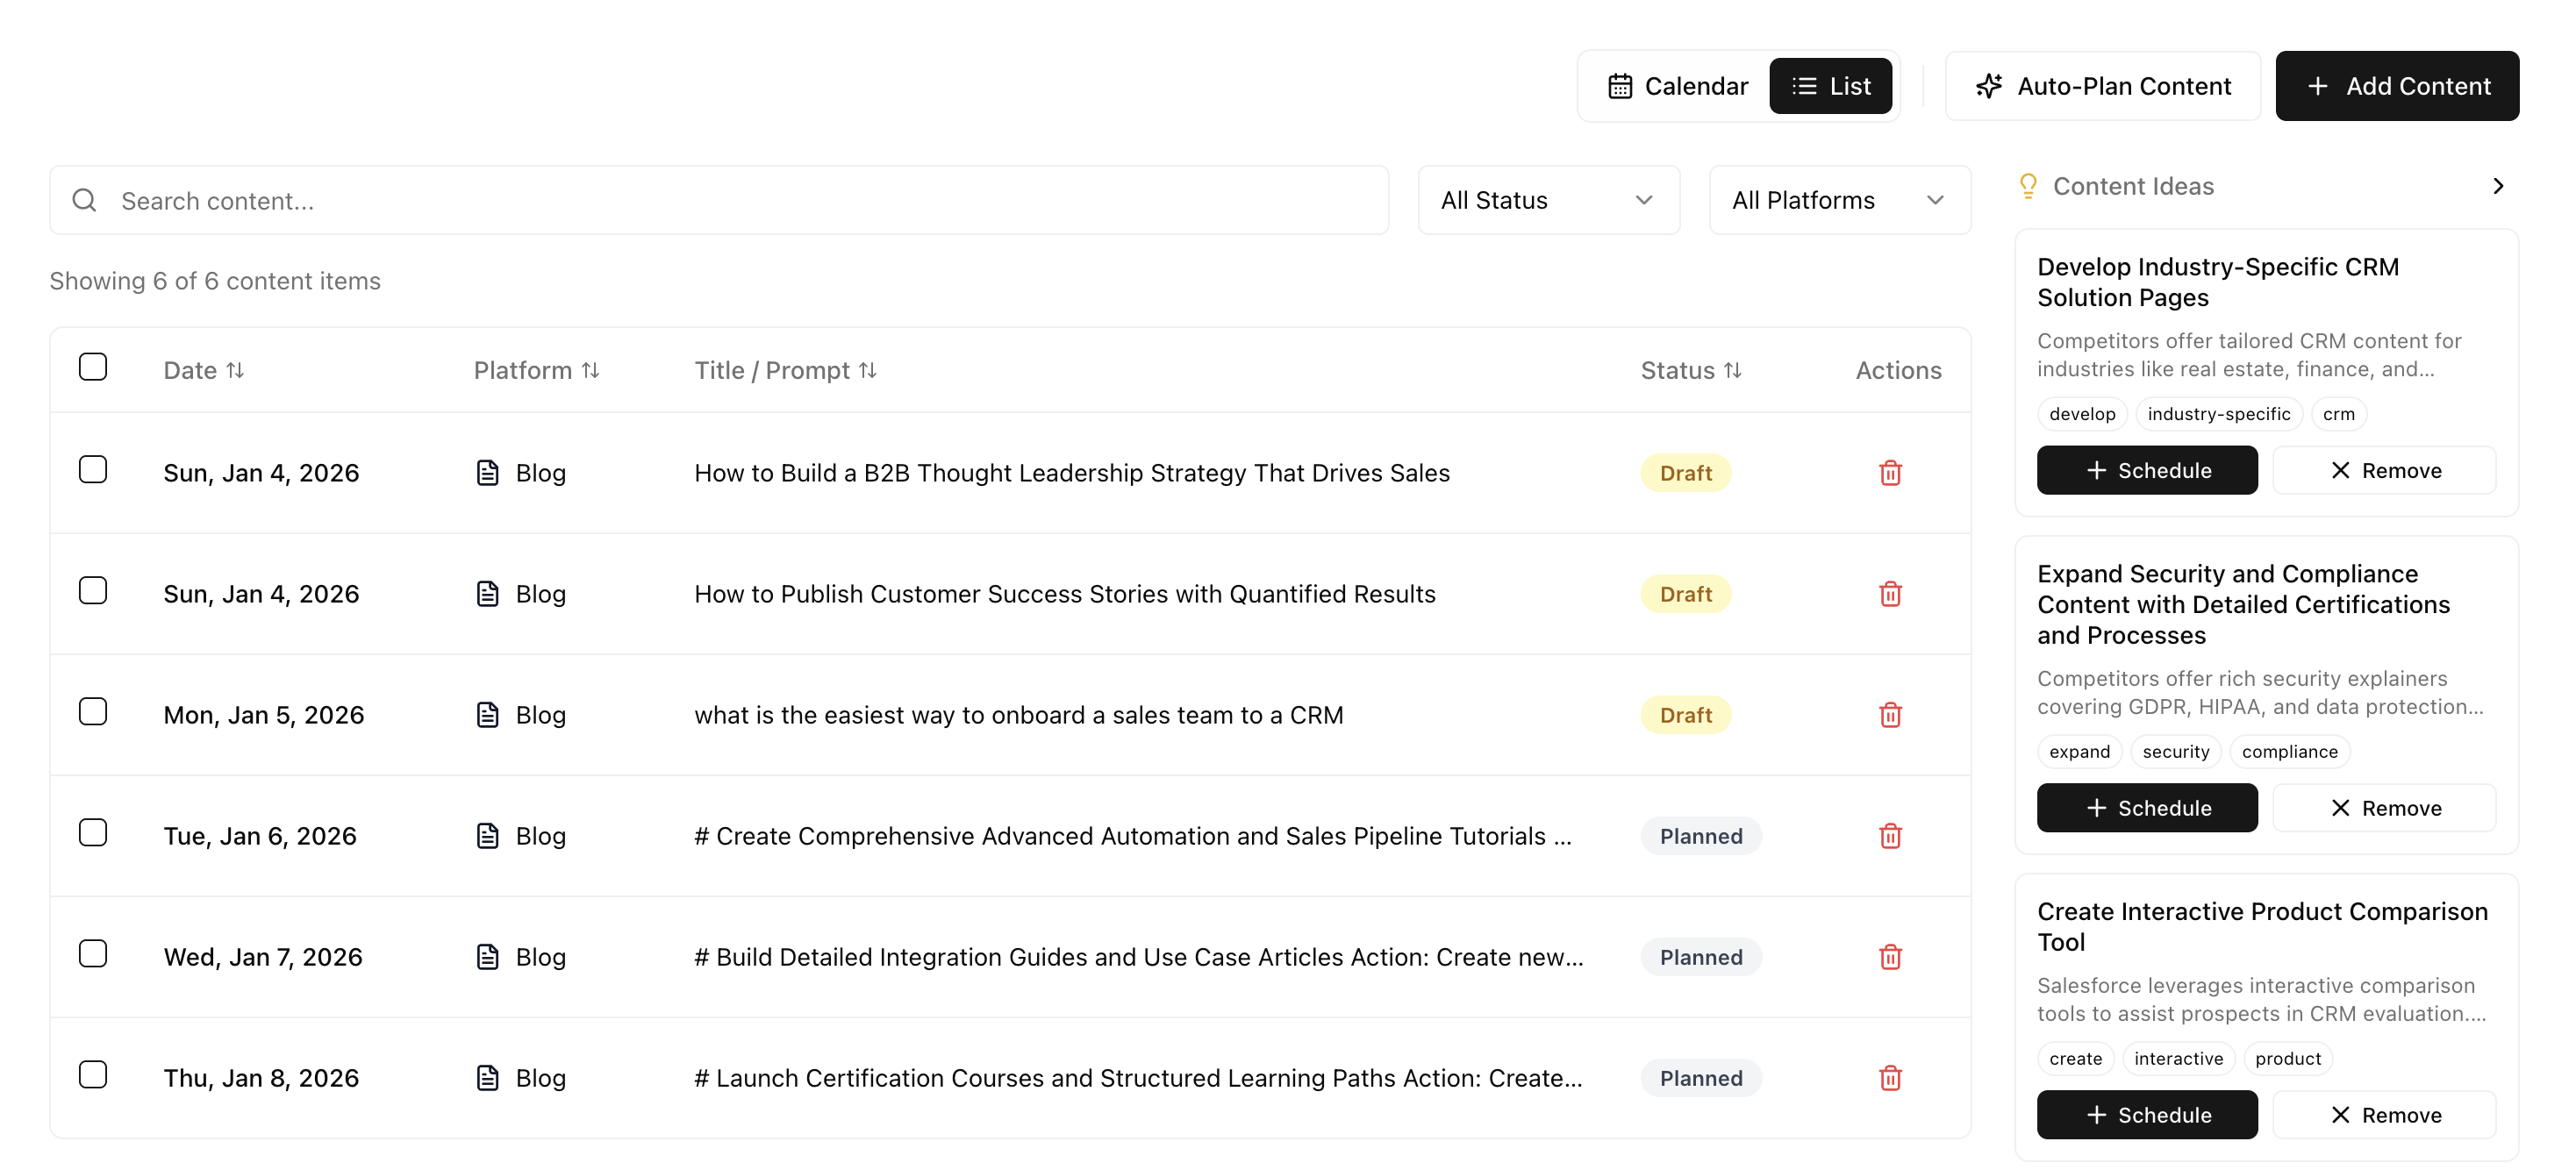Remove the Security and Compliance content idea

(x=2384, y=807)
